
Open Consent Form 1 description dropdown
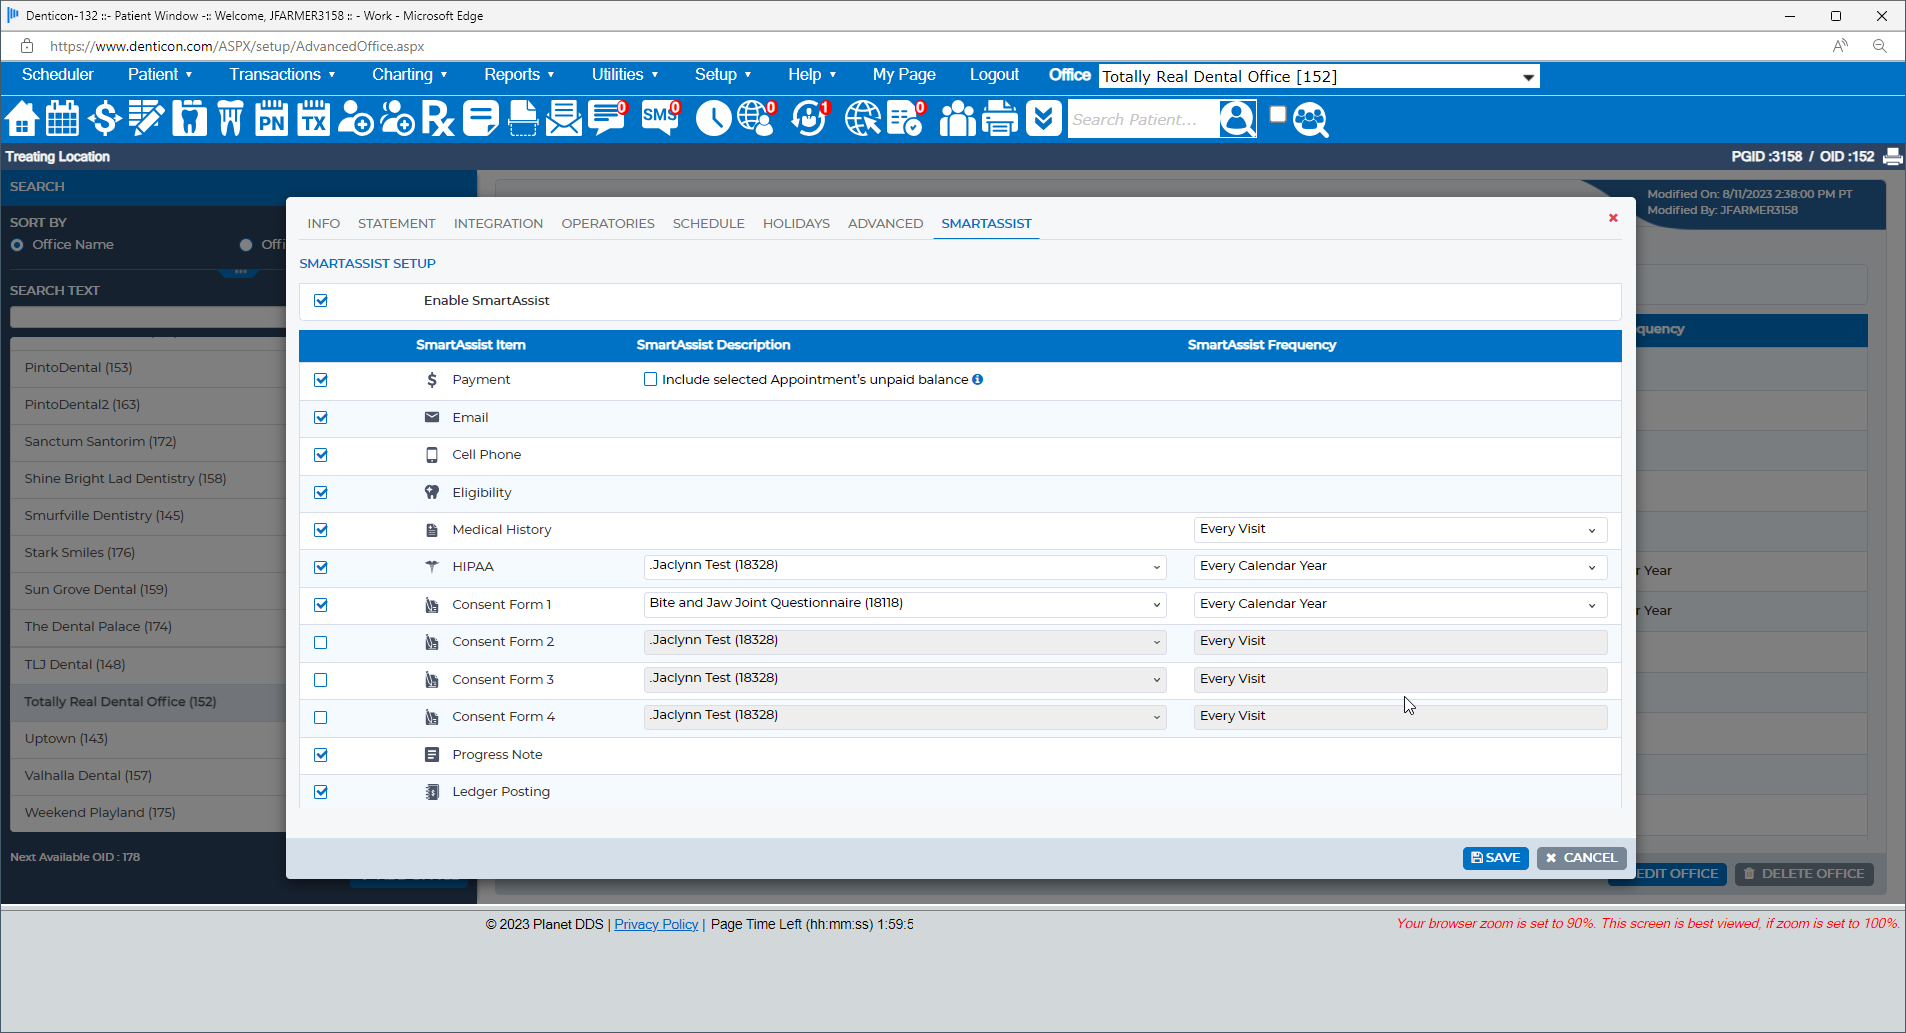pos(905,604)
